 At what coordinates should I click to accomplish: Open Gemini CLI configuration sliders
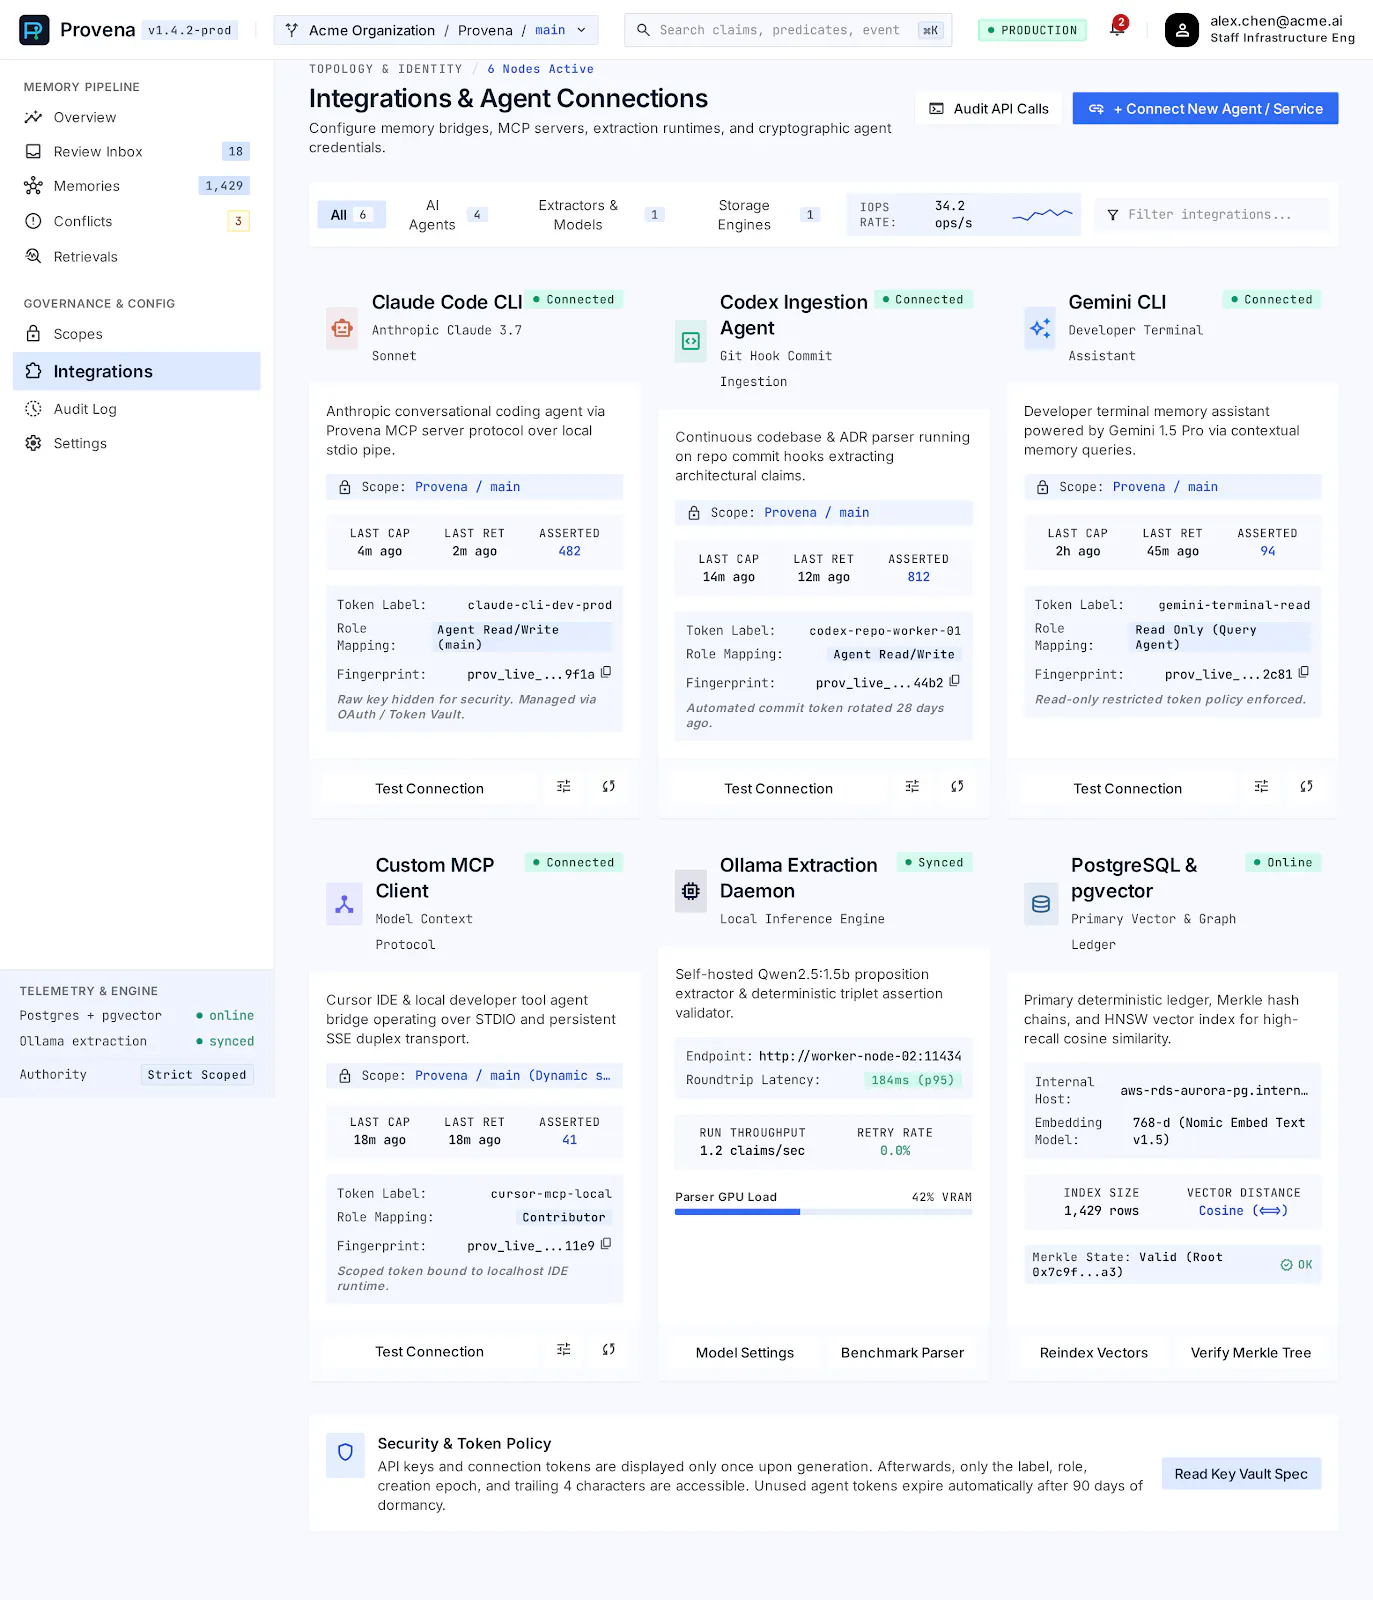pyautogui.click(x=1261, y=787)
